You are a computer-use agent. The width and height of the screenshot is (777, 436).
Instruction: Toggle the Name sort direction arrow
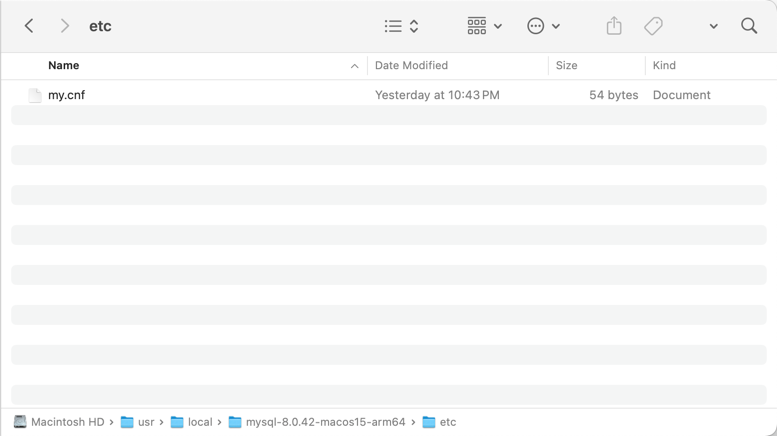click(354, 66)
